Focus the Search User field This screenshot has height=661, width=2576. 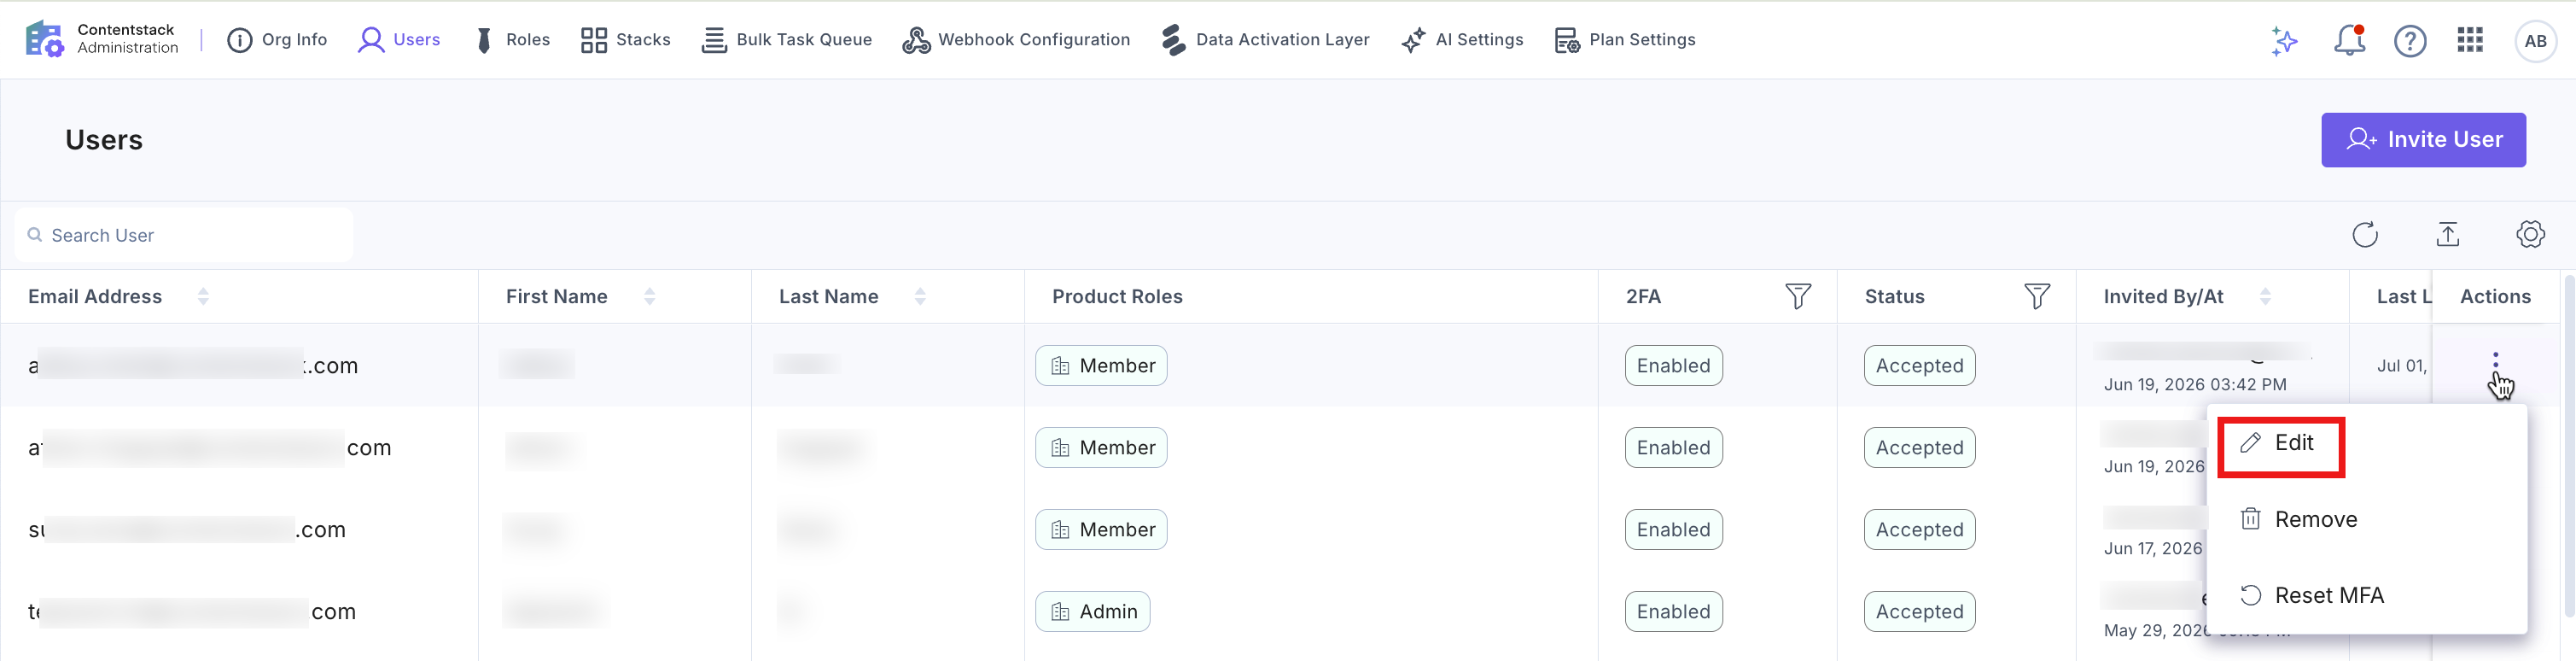pos(184,235)
